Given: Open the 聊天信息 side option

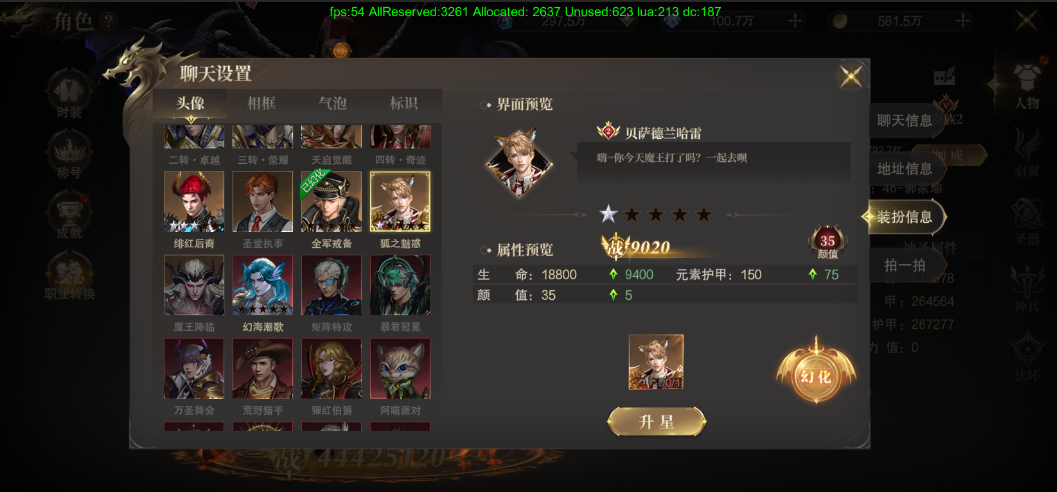Looking at the screenshot, I should [x=904, y=121].
